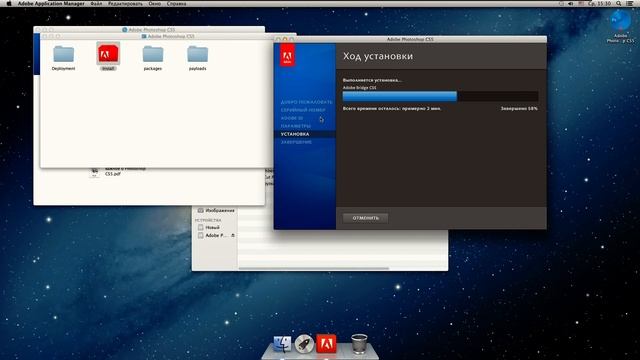
Task: Select the Adobe P... volume in the Finder sidebar
Action: (212, 236)
